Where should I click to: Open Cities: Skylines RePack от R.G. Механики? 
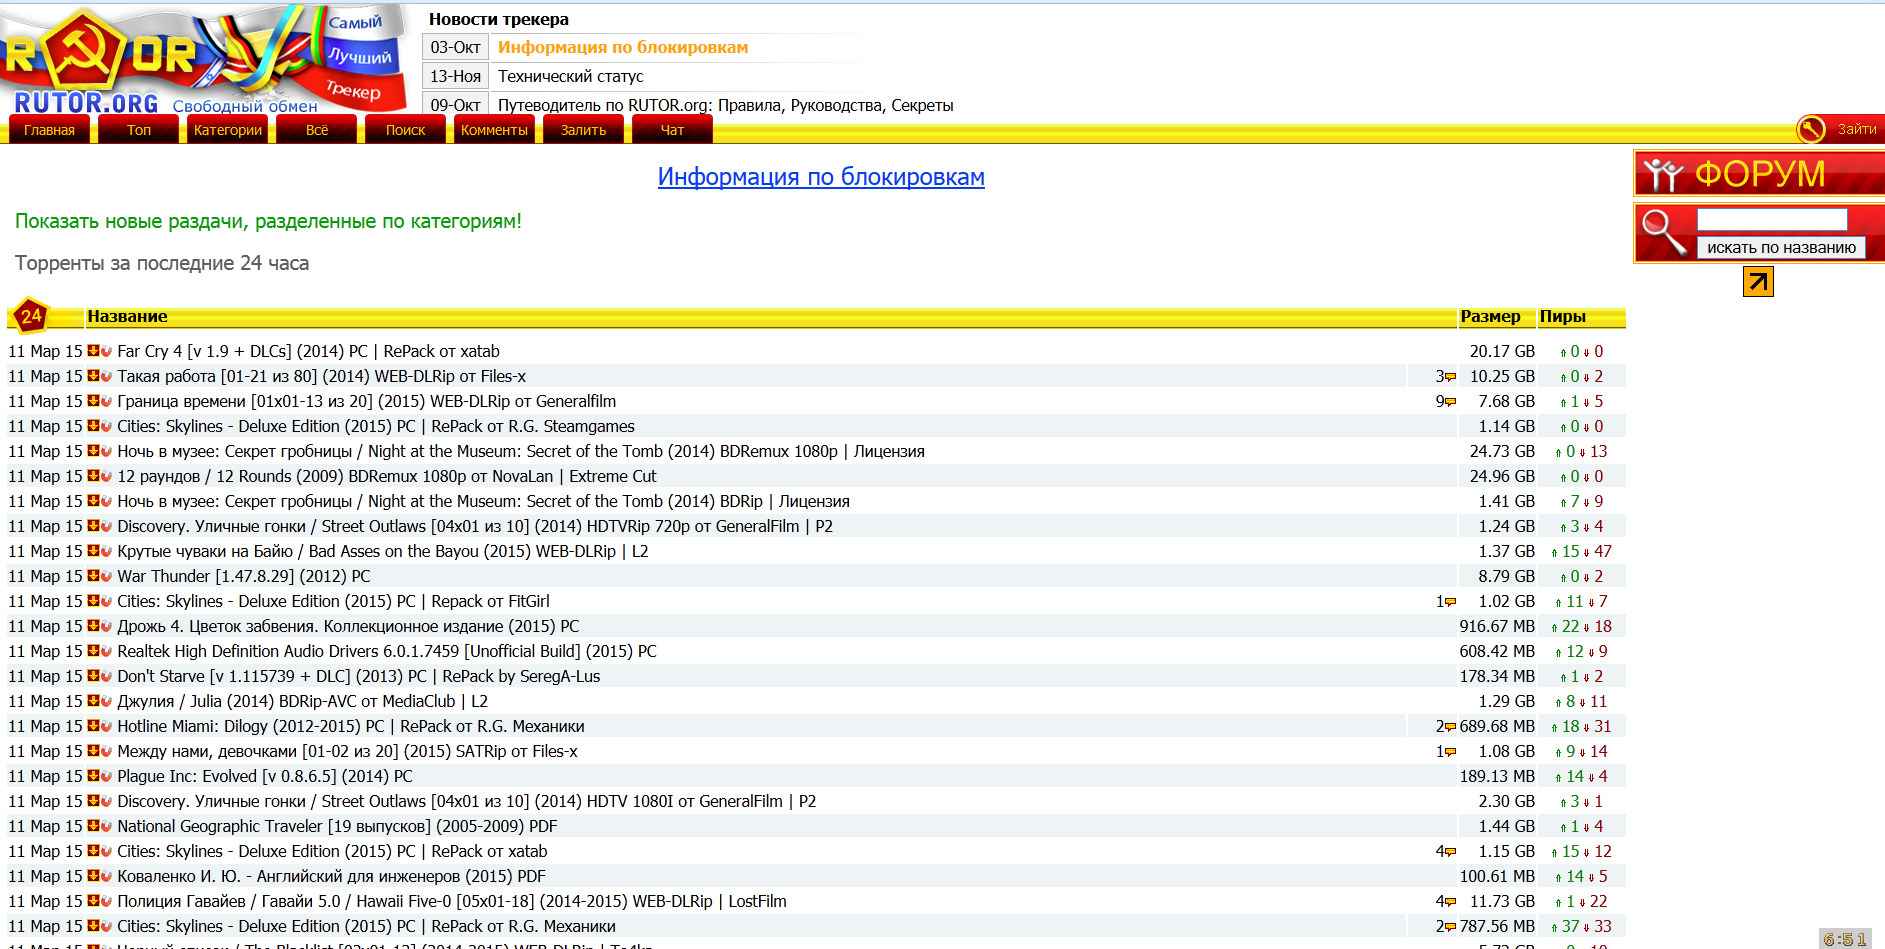tap(366, 926)
